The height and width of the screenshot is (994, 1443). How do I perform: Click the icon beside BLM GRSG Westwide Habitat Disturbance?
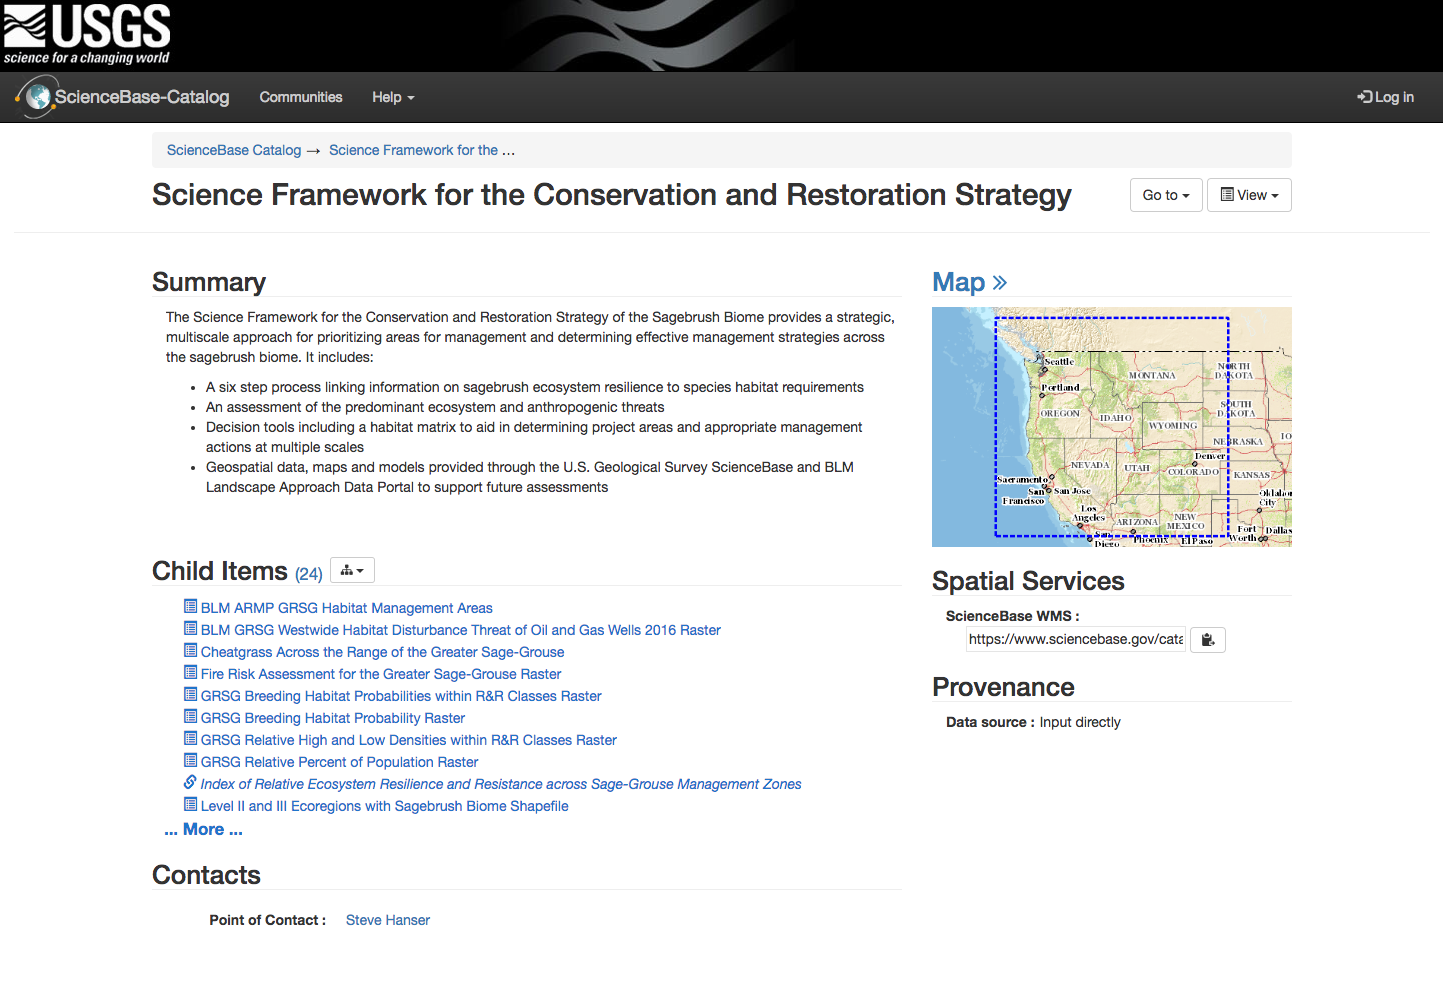coord(190,628)
